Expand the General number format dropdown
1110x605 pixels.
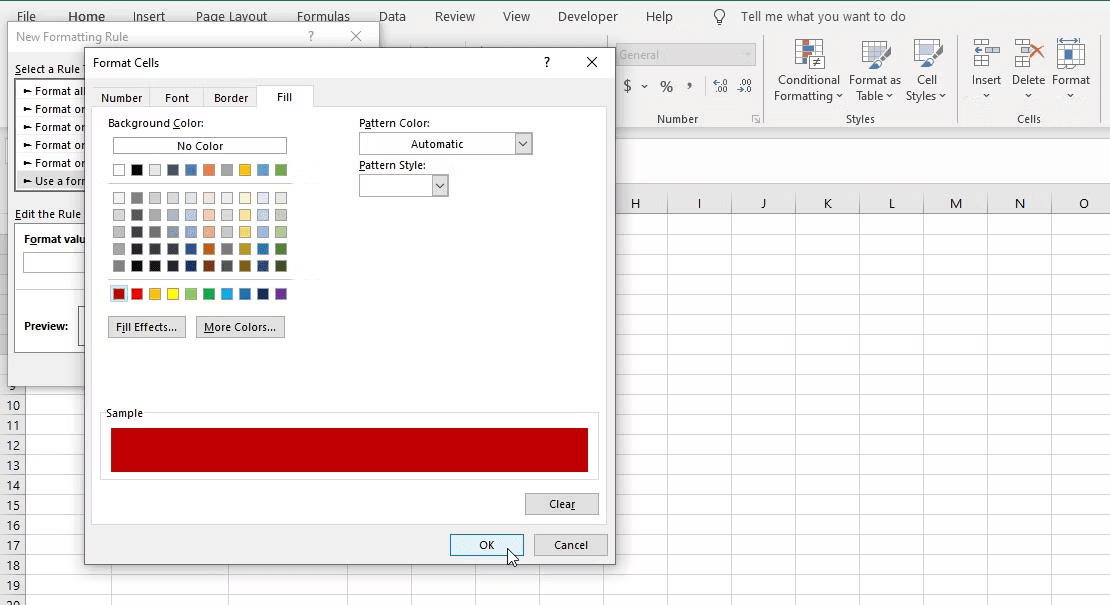click(x=748, y=54)
